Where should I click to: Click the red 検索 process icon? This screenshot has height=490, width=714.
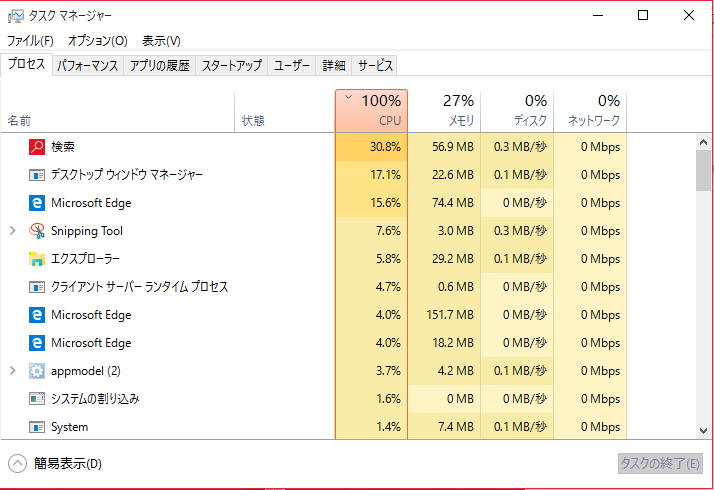click(37, 147)
